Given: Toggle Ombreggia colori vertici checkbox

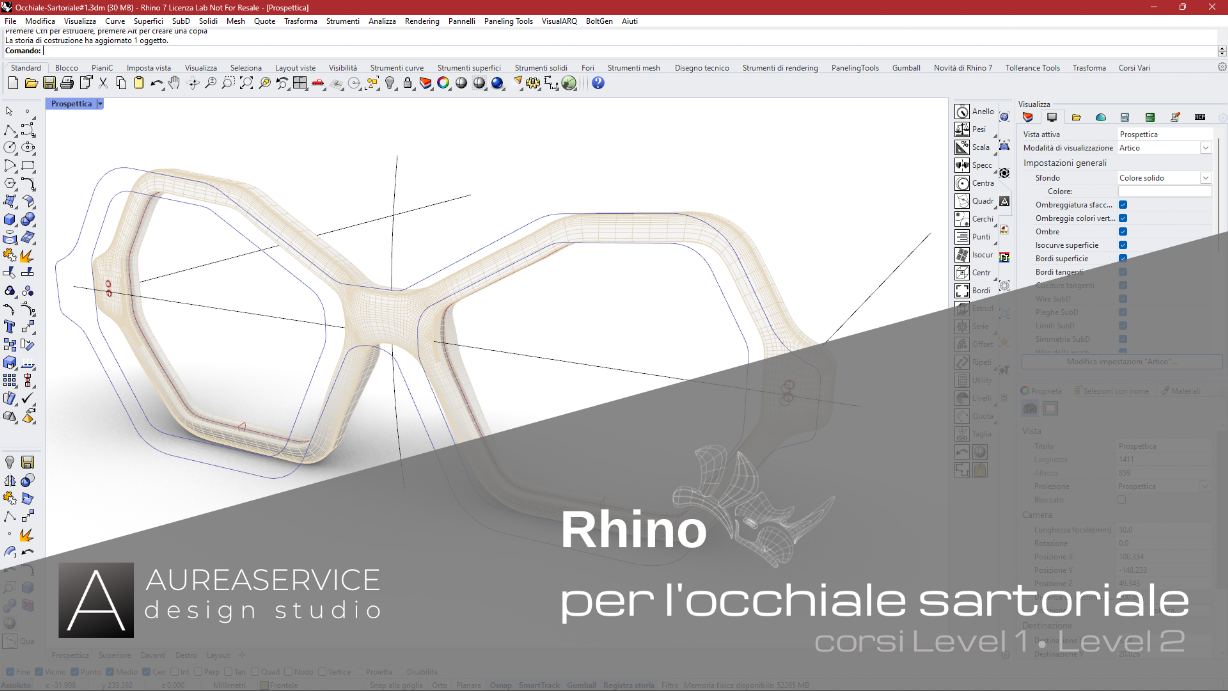Looking at the screenshot, I should click(x=1123, y=218).
